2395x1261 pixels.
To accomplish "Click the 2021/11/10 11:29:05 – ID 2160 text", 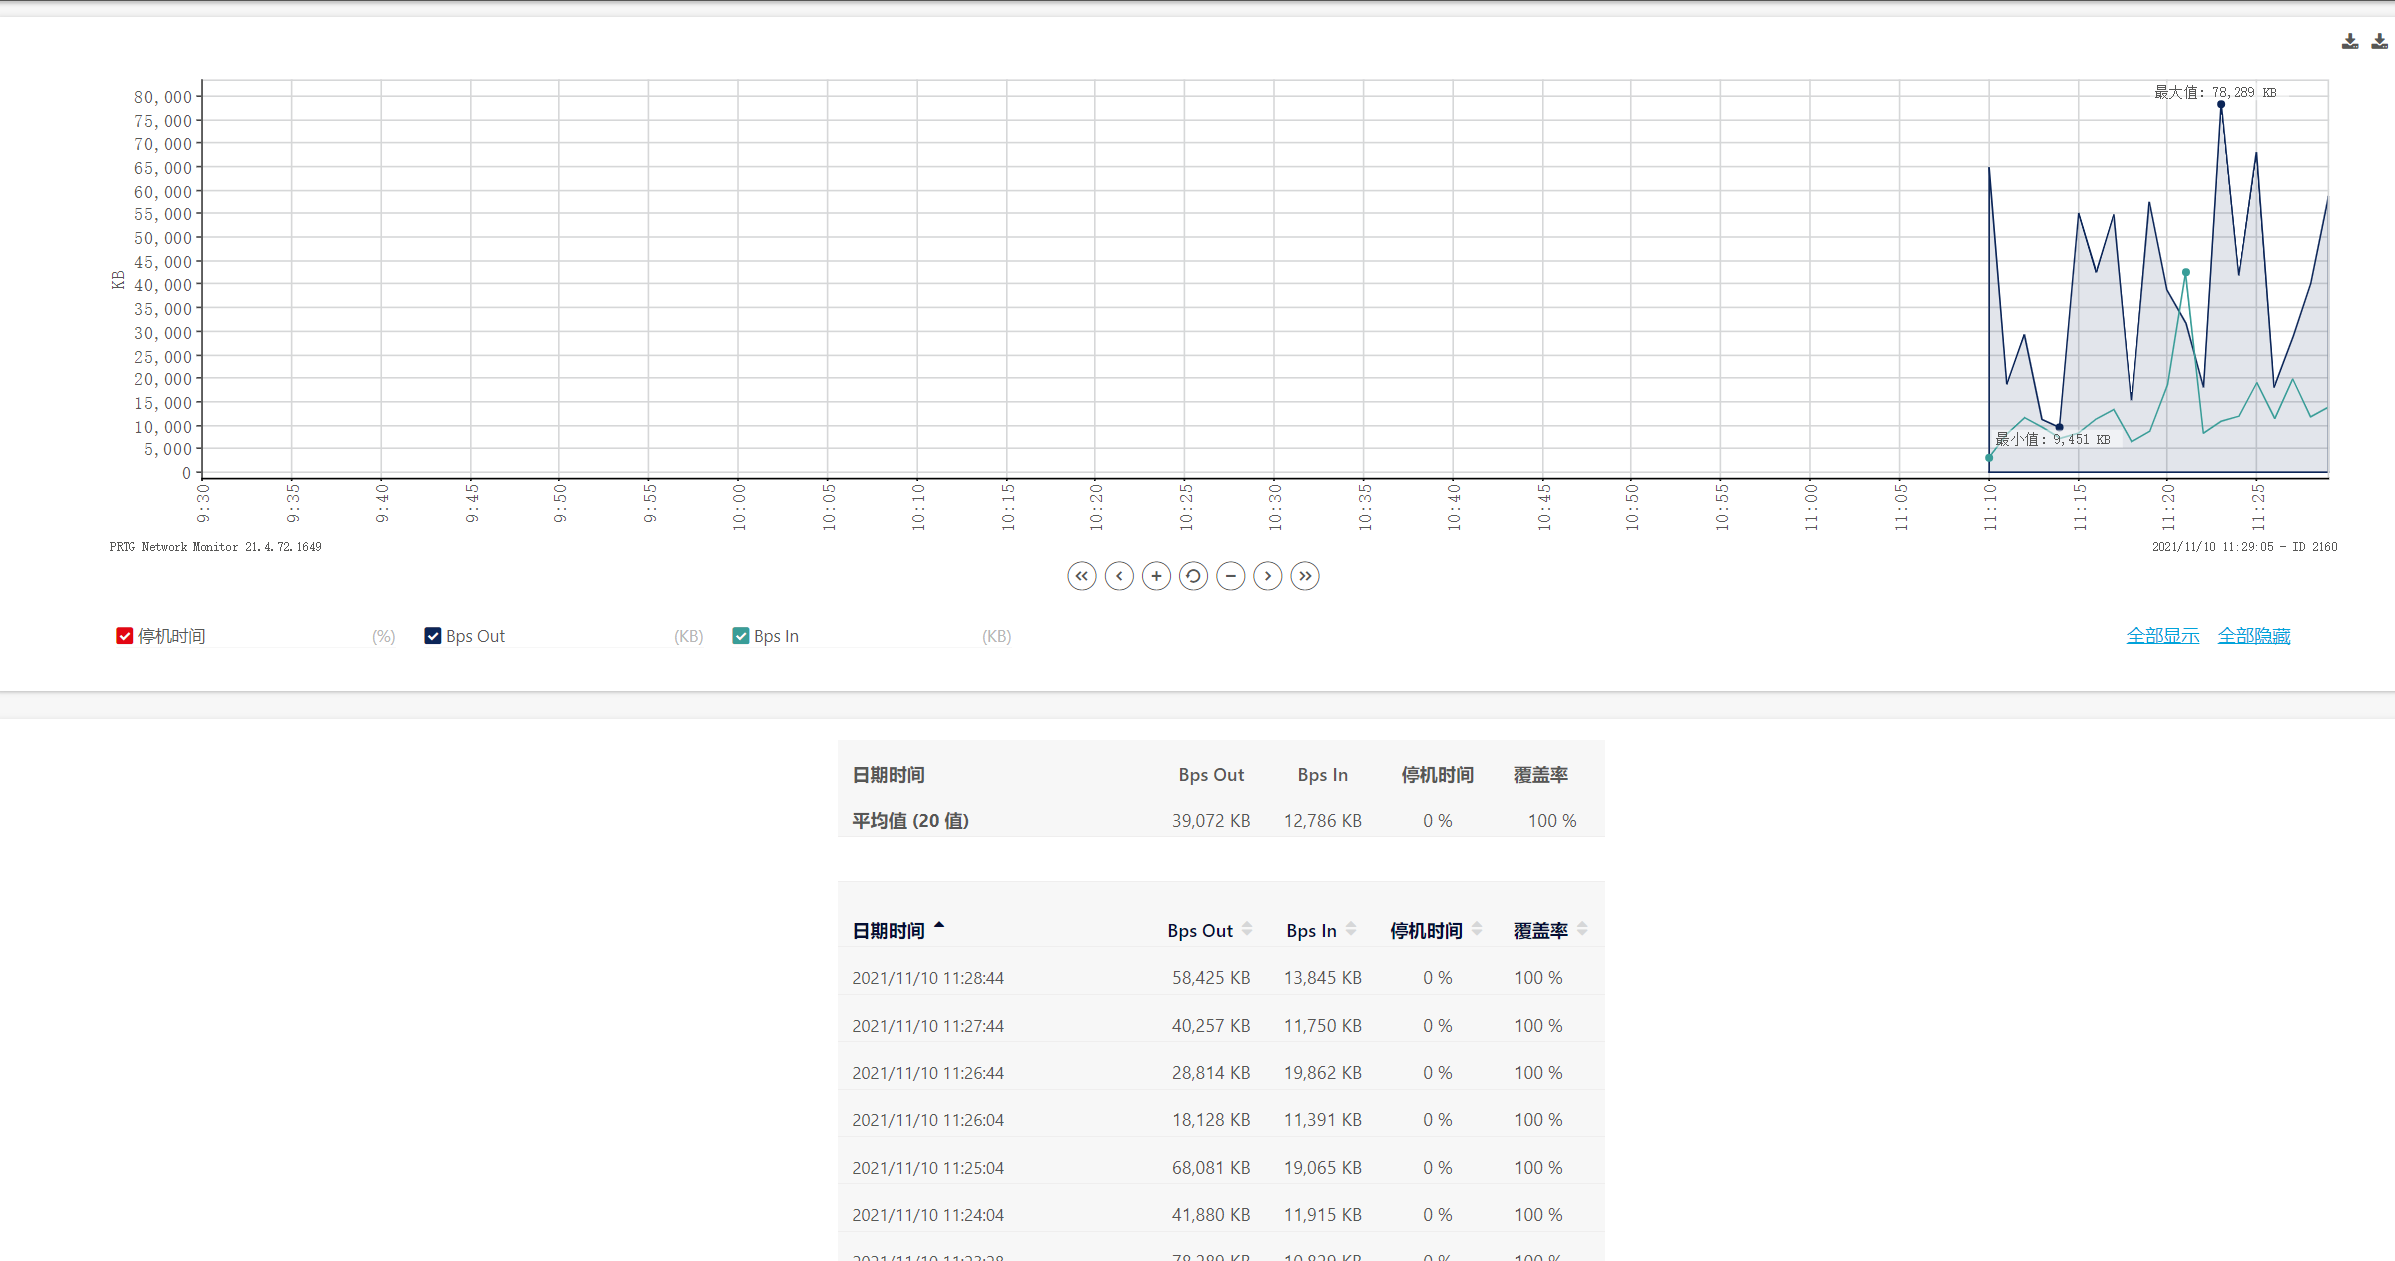I will 2245,547.
